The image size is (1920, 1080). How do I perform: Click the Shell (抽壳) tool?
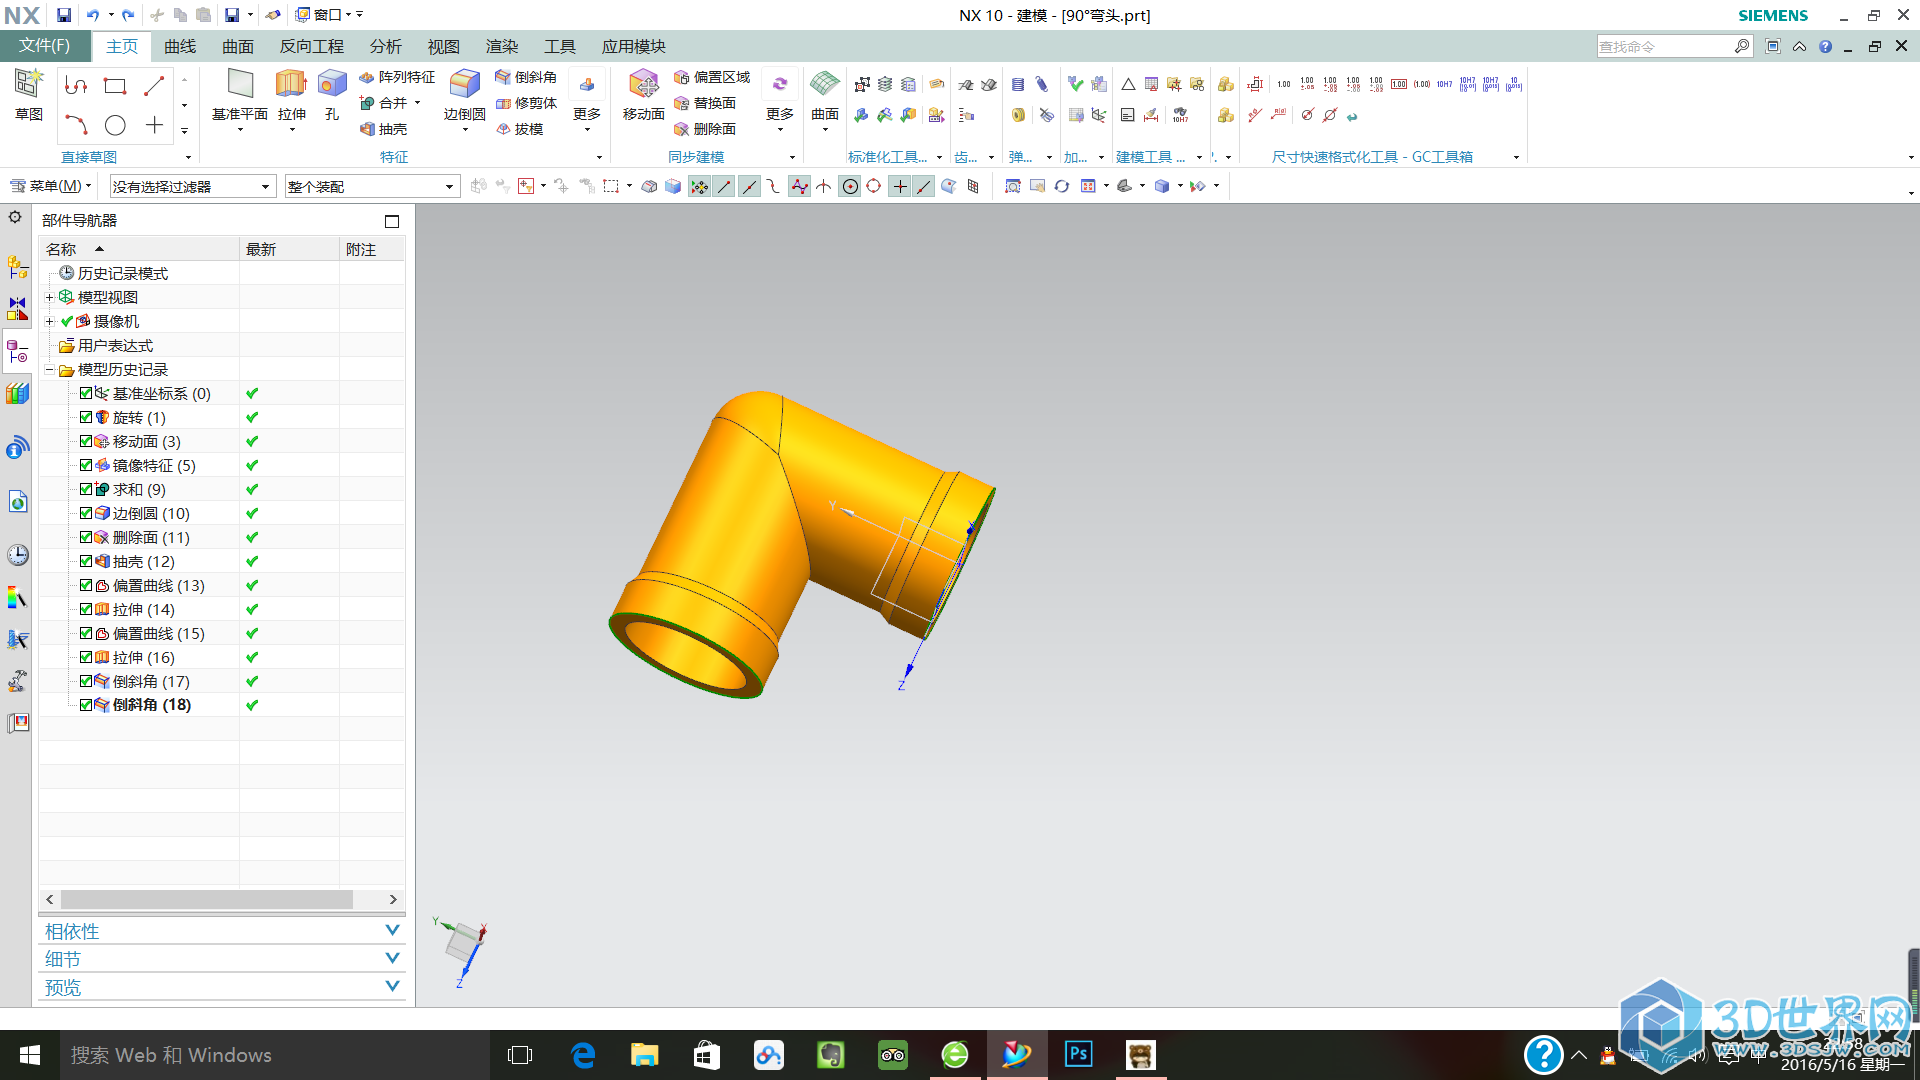(x=383, y=129)
